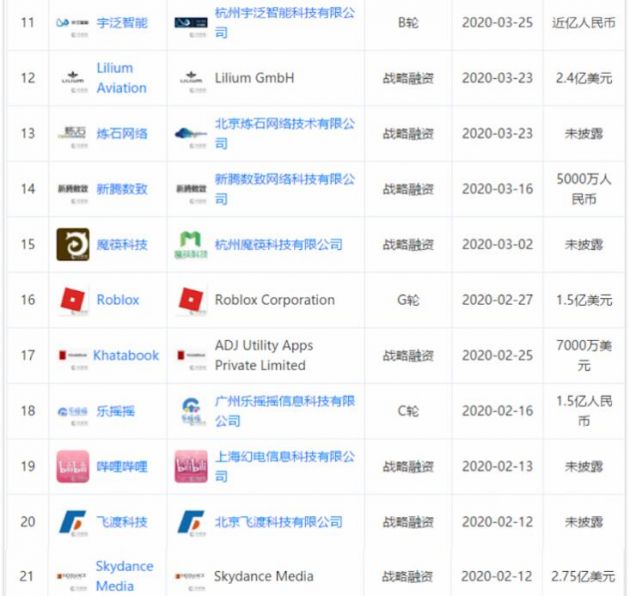Select row number 16
630x596 pixels.
click(28, 300)
